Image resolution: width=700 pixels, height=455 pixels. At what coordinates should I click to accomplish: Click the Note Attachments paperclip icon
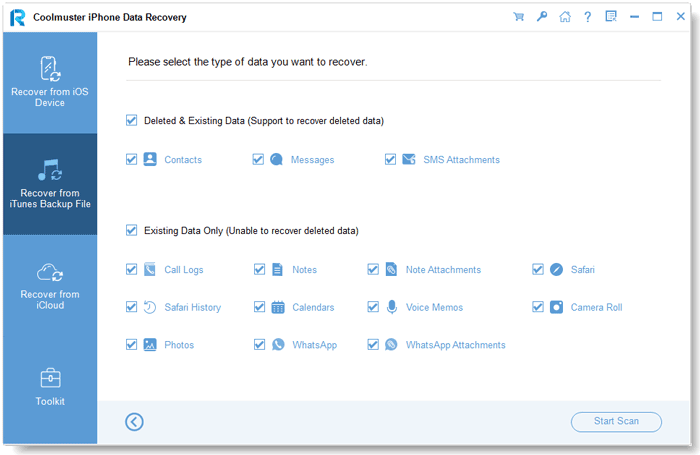[391, 269]
